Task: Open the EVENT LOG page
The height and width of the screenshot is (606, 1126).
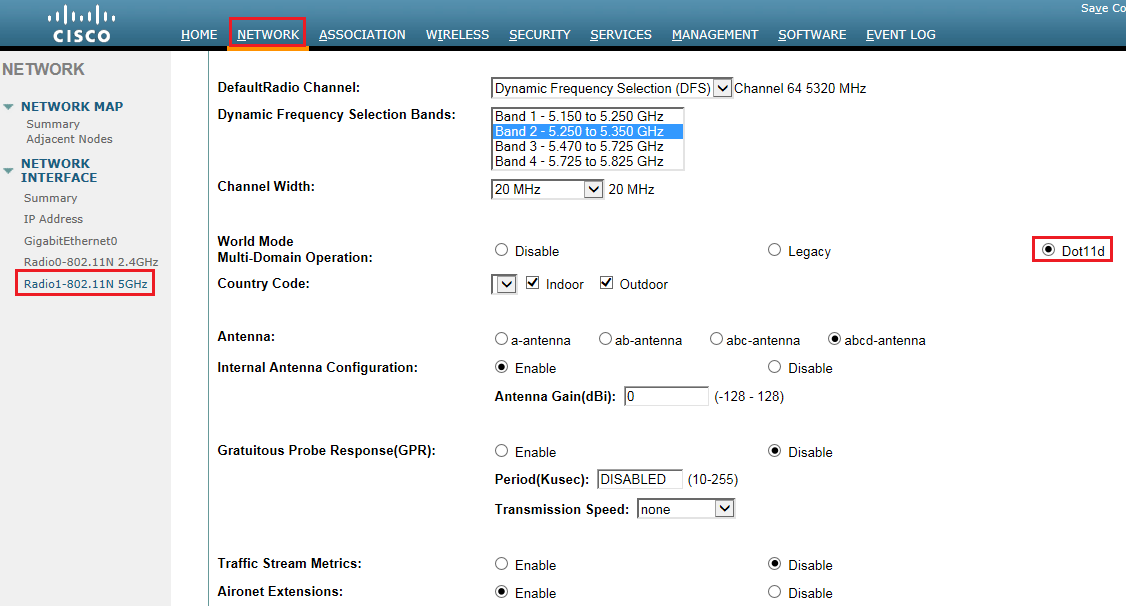Action: click(900, 34)
